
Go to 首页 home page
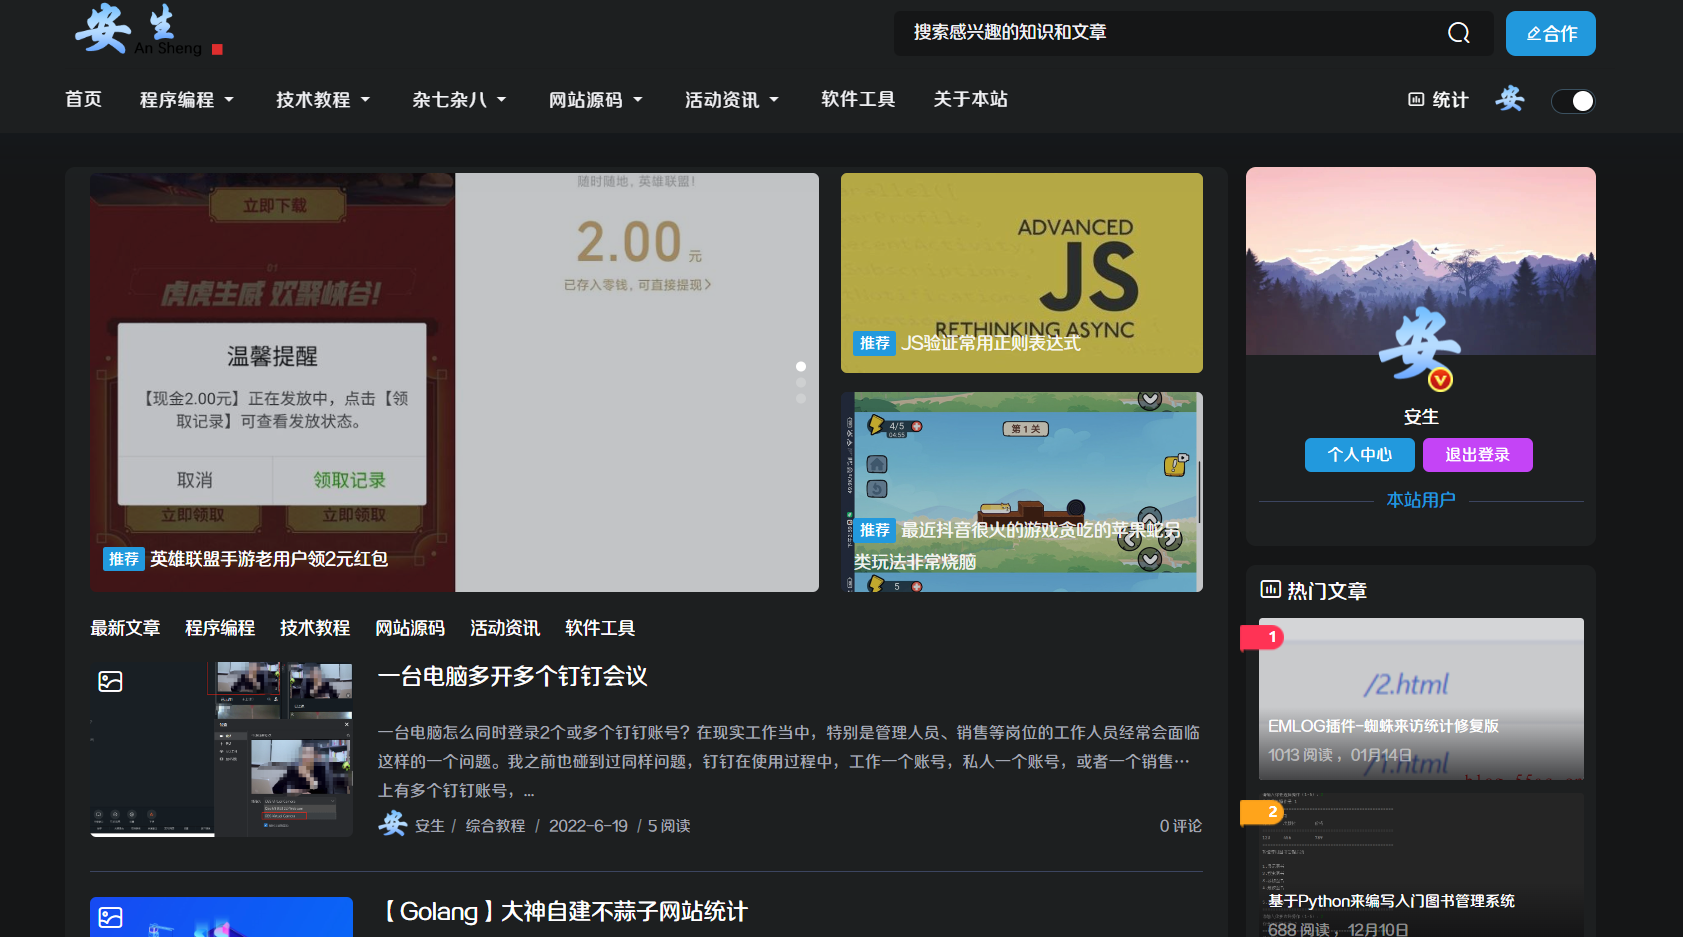tap(84, 99)
